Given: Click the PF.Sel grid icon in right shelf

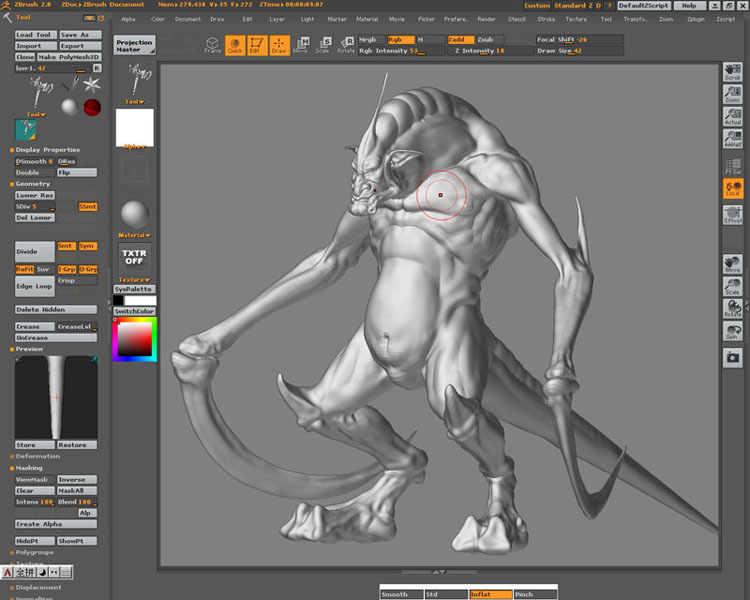Looking at the screenshot, I should [x=732, y=166].
